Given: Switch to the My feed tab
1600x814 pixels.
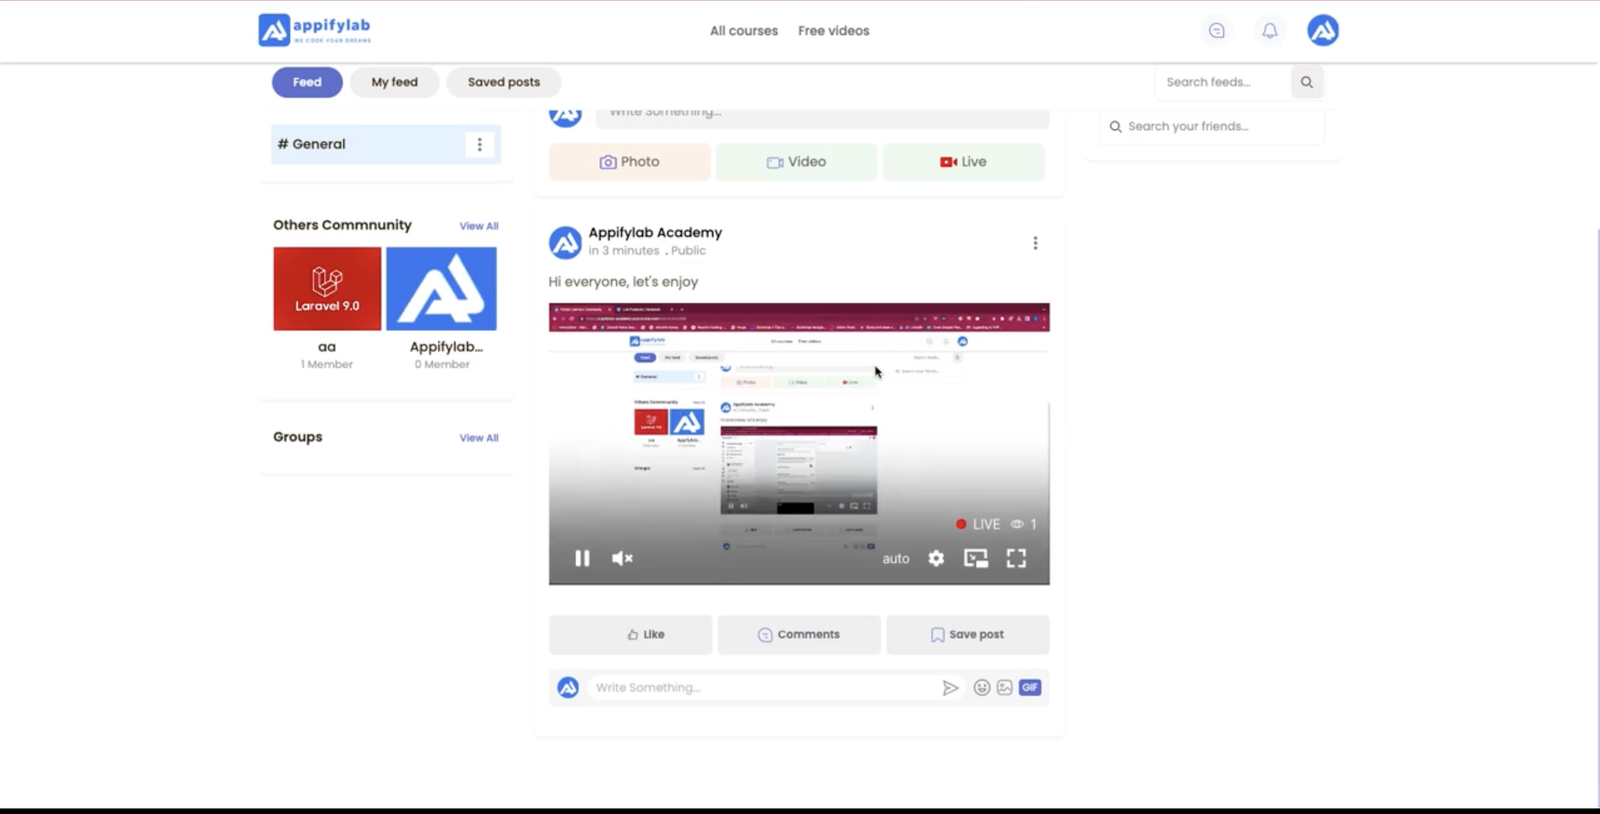Looking at the screenshot, I should [x=394, y=82].
